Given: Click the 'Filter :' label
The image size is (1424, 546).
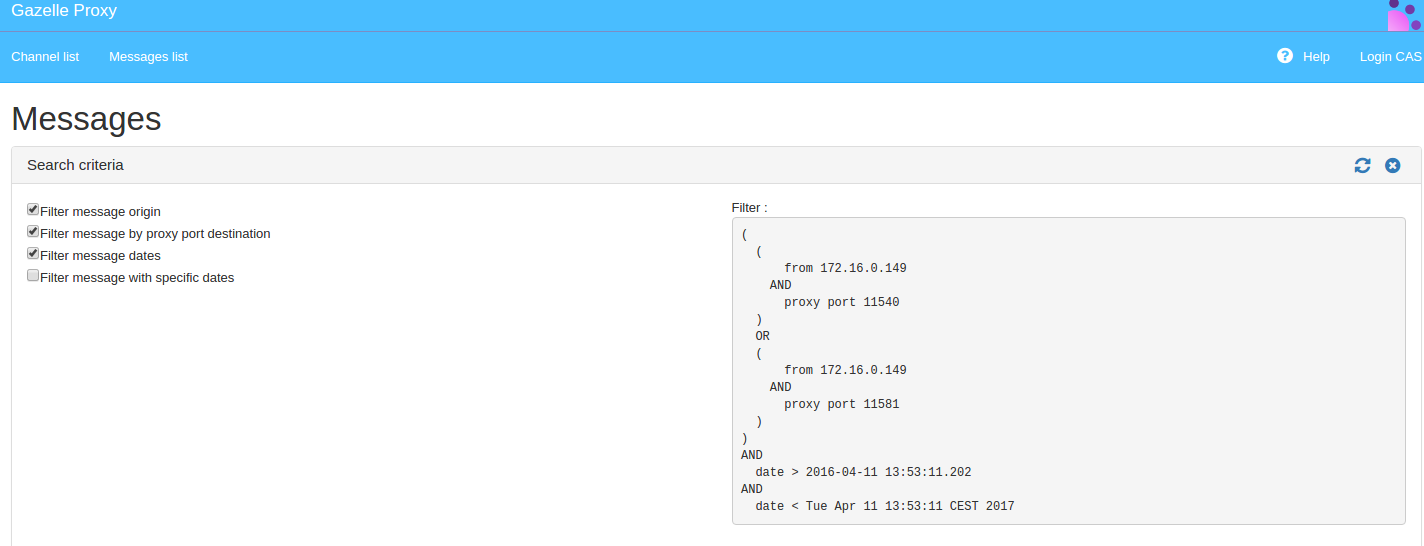Looking at the screenshot, I should tap(749, 208).
